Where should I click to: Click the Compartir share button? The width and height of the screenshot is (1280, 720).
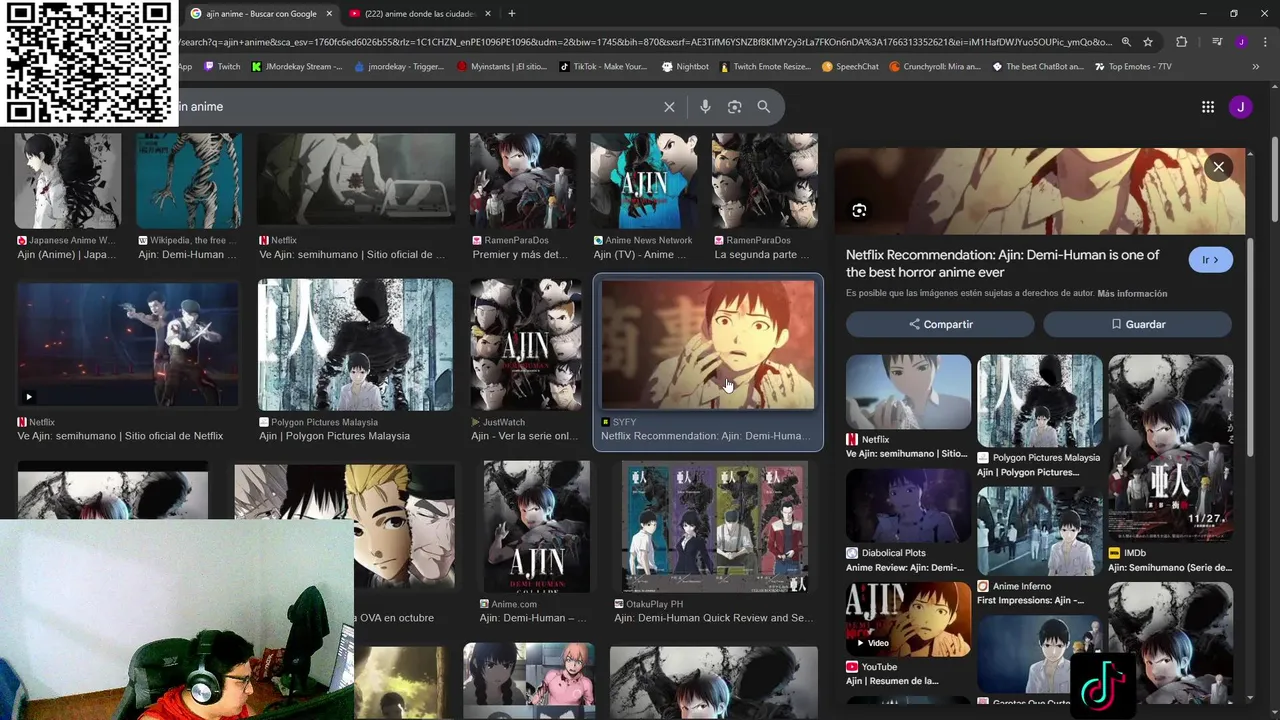click(x=940, y=324)
